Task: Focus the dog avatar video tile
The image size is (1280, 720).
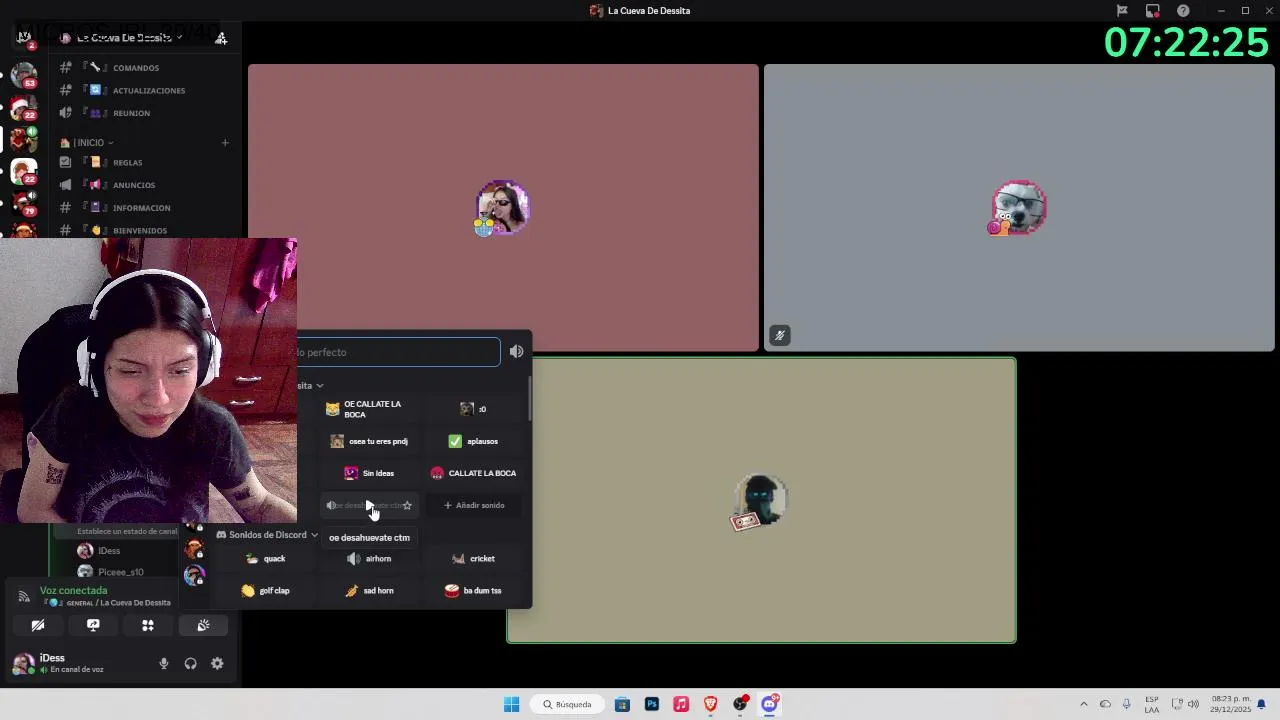Action: pyautogui.click(x=1019, y=208)
